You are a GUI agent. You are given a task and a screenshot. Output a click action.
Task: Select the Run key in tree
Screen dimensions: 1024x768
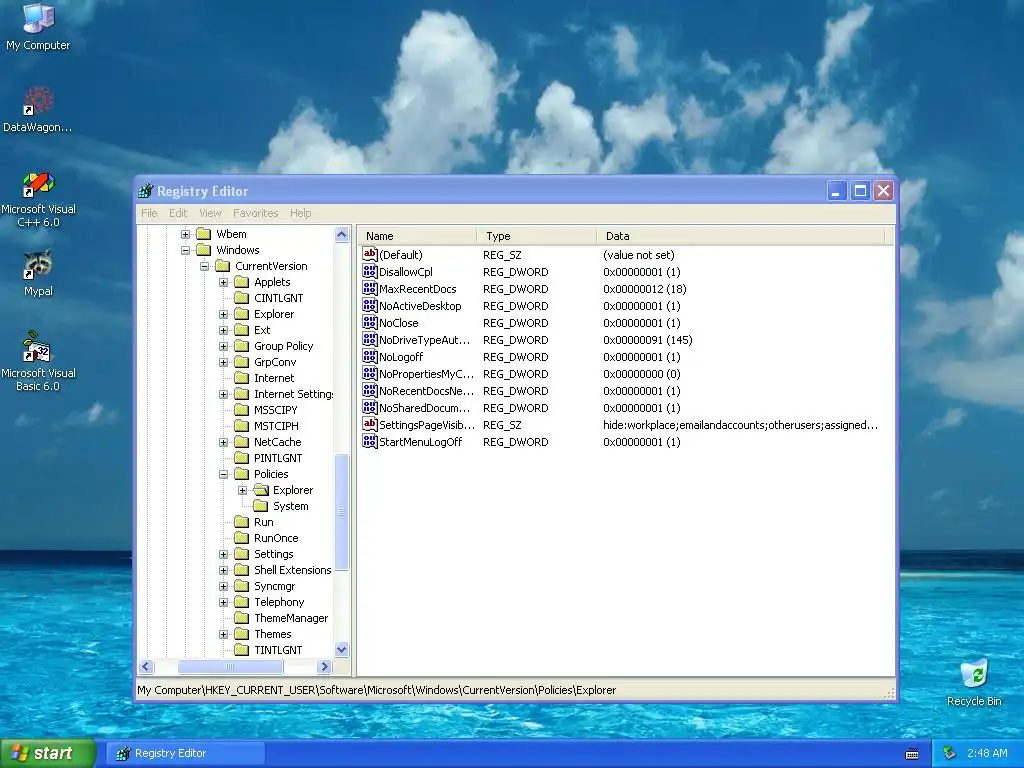point(264,522)
